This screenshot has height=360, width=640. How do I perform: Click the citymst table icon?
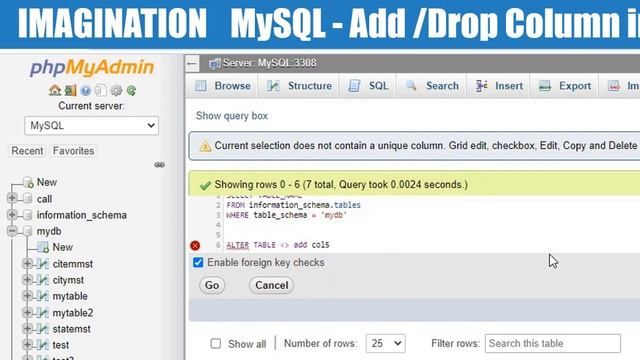pos(43,280)
